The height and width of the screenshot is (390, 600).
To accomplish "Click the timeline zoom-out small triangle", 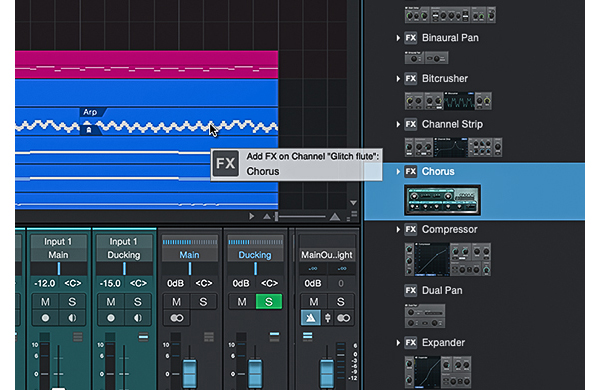I will (x=266, y=217).
